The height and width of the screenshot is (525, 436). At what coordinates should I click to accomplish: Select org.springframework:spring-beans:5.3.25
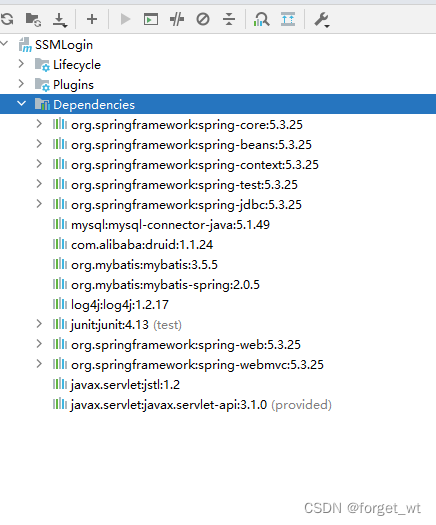click(191, 145)
